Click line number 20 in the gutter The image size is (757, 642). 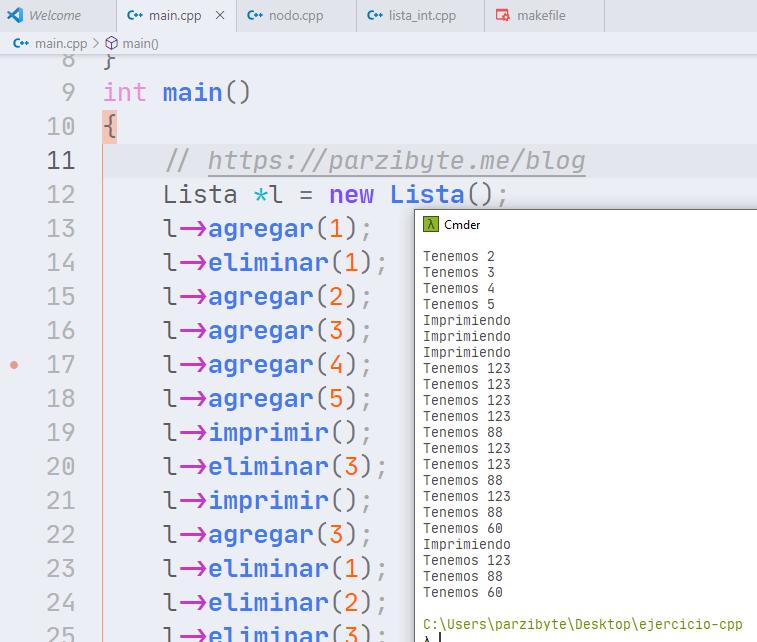[x=61, y=466]
